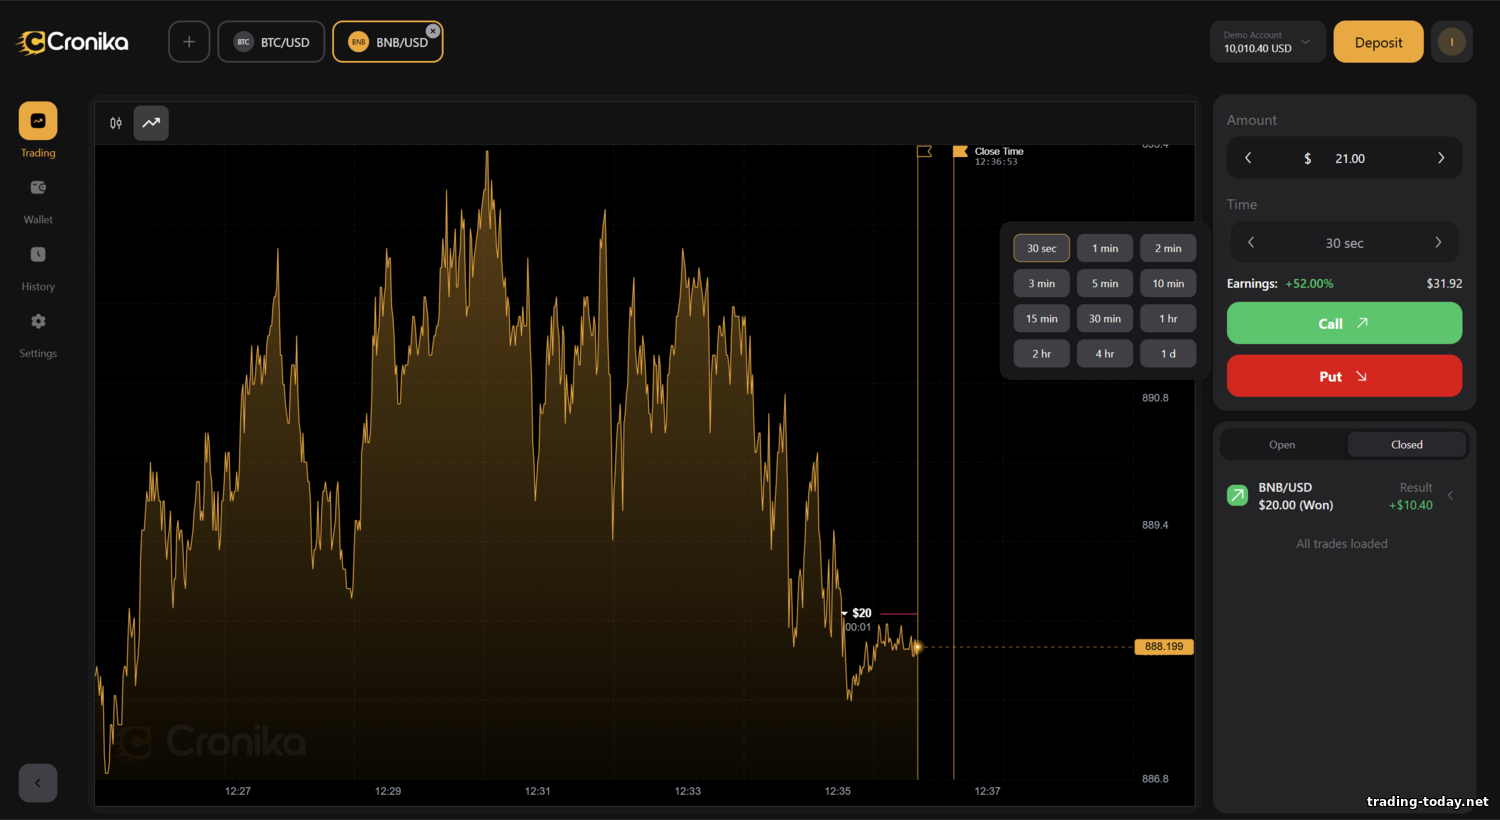Choose the 5 min time interval
This screenshot has width=1500, height=820.
click(x=1104, y=283)
